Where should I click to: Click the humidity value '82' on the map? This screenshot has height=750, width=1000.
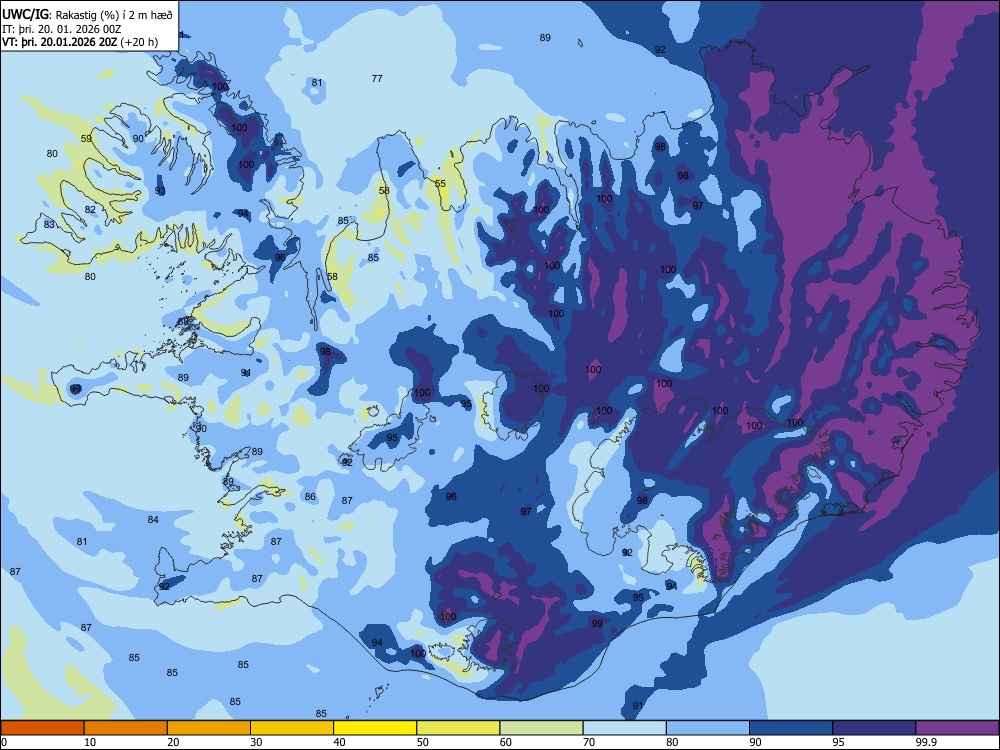point(90,209)
